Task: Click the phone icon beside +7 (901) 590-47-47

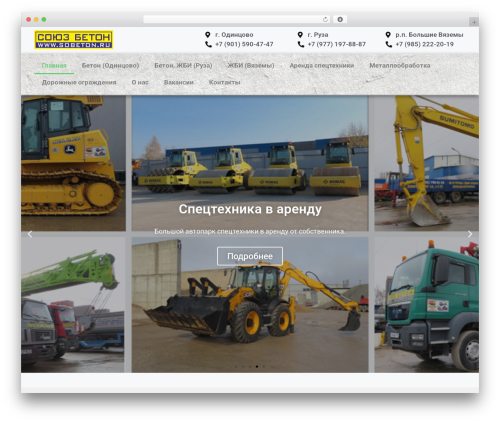Action: pyautogui.click(x=208, y=44)
